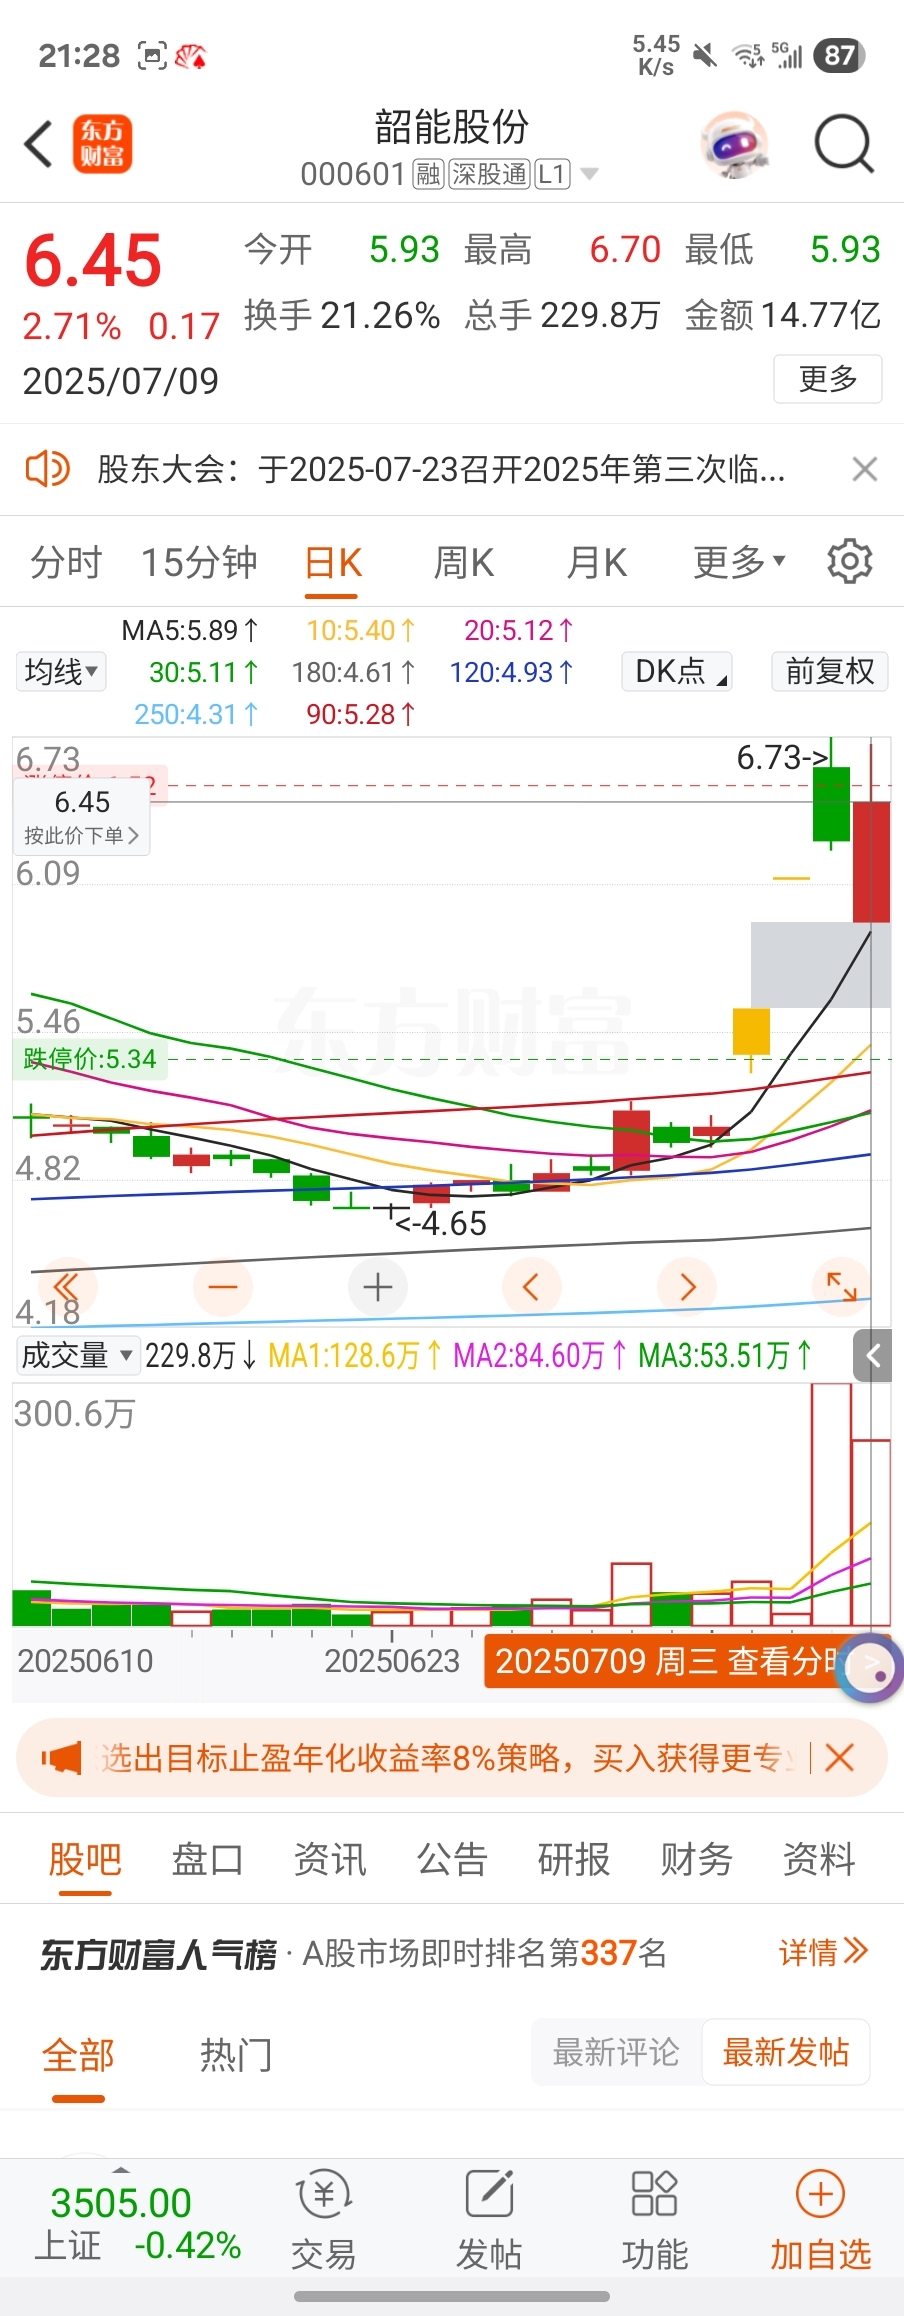Image resolution: width=904 pixels, height=2316 pixels.
Task: Tap current price 6.45 text
Action: point(93,261)
